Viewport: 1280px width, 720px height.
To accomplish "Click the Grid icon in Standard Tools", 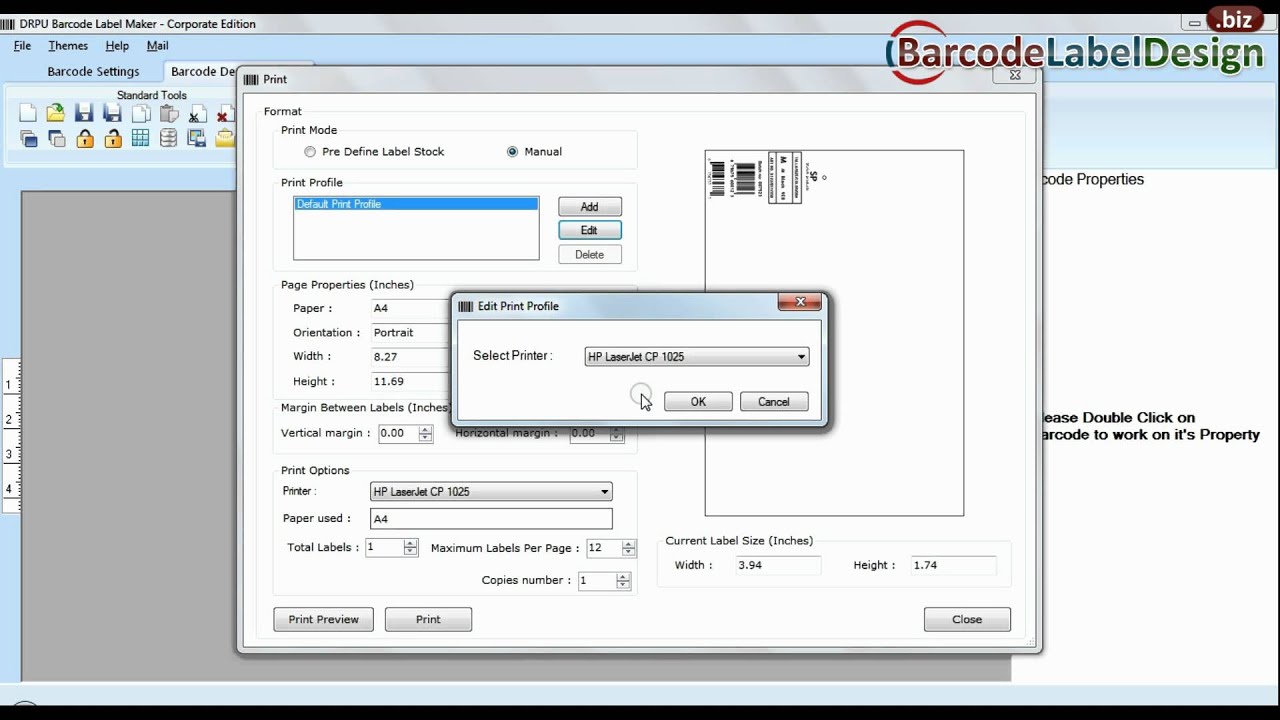I will pos(141,139).
